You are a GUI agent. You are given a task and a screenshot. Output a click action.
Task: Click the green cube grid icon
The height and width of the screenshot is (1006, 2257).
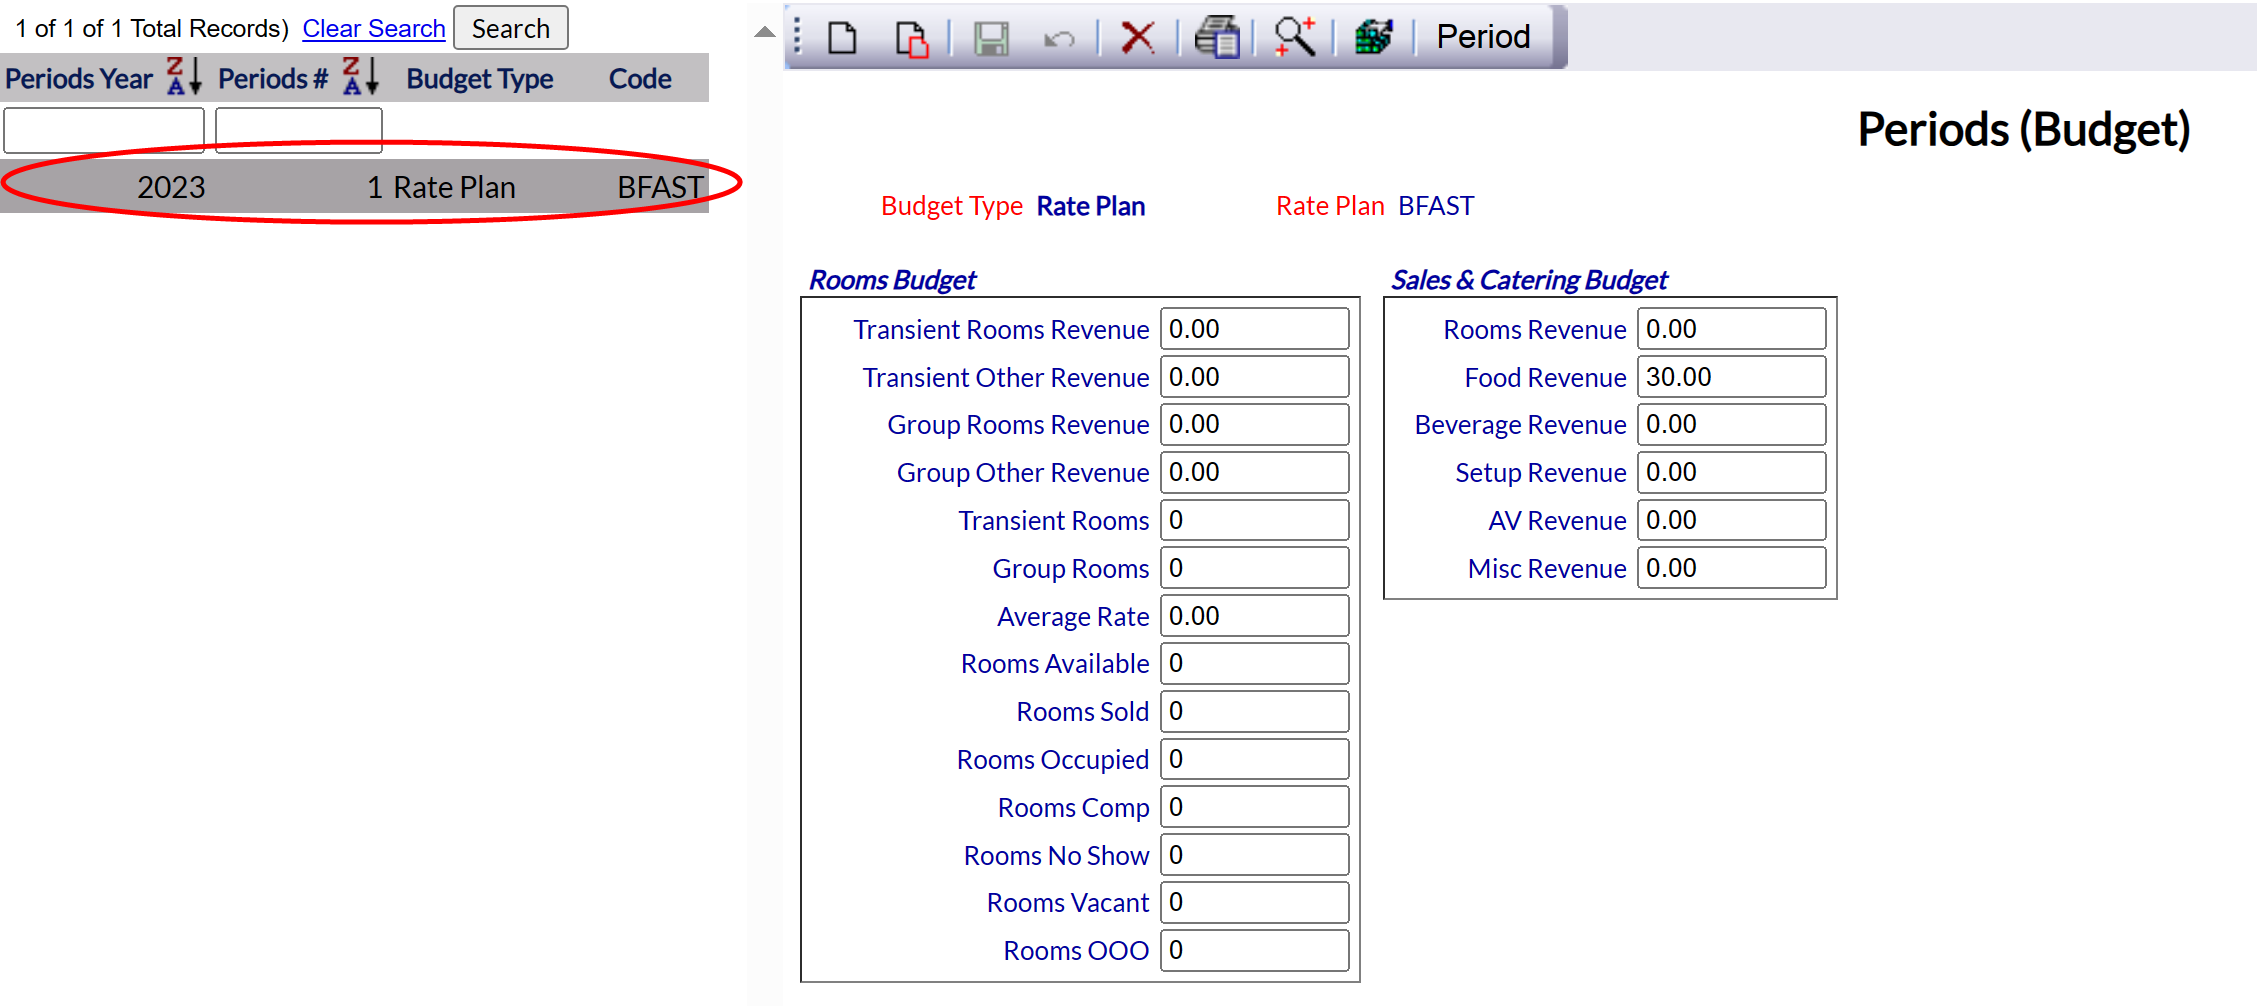click(x=1373, y=38)
